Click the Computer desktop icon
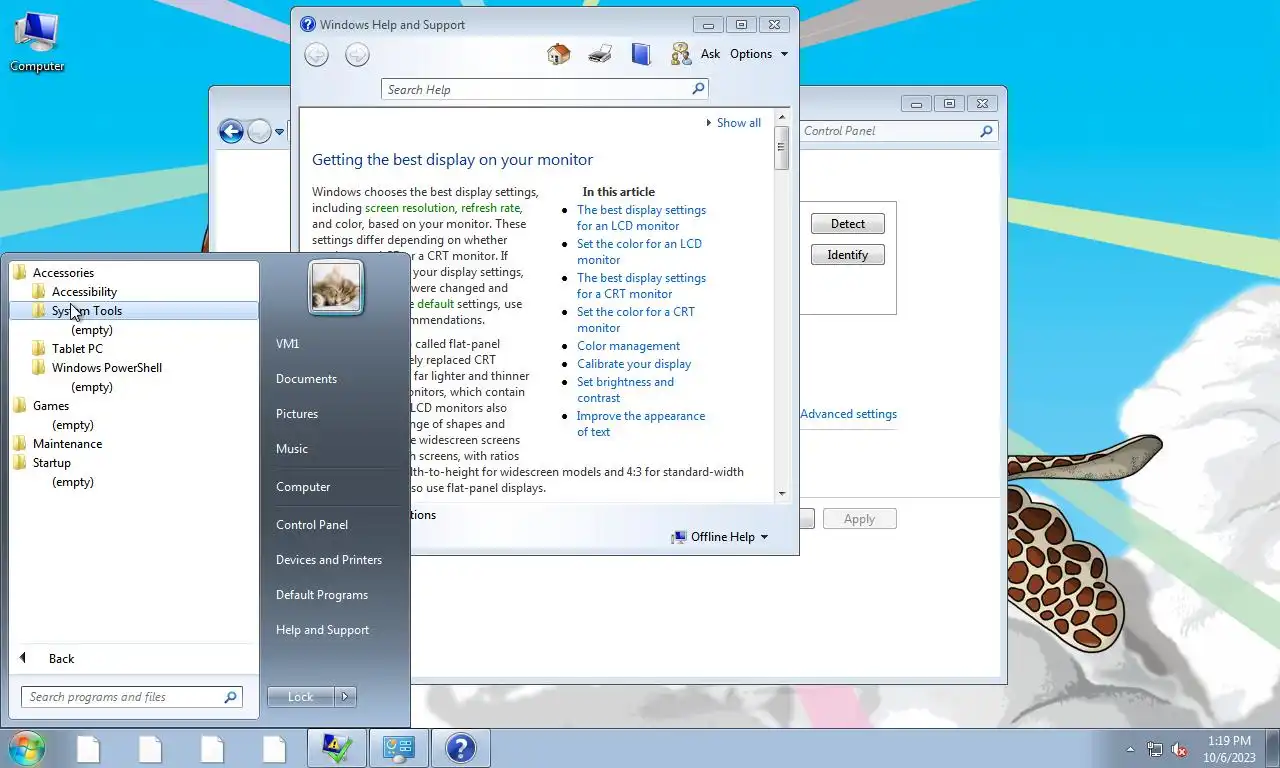 coord(37,43)
